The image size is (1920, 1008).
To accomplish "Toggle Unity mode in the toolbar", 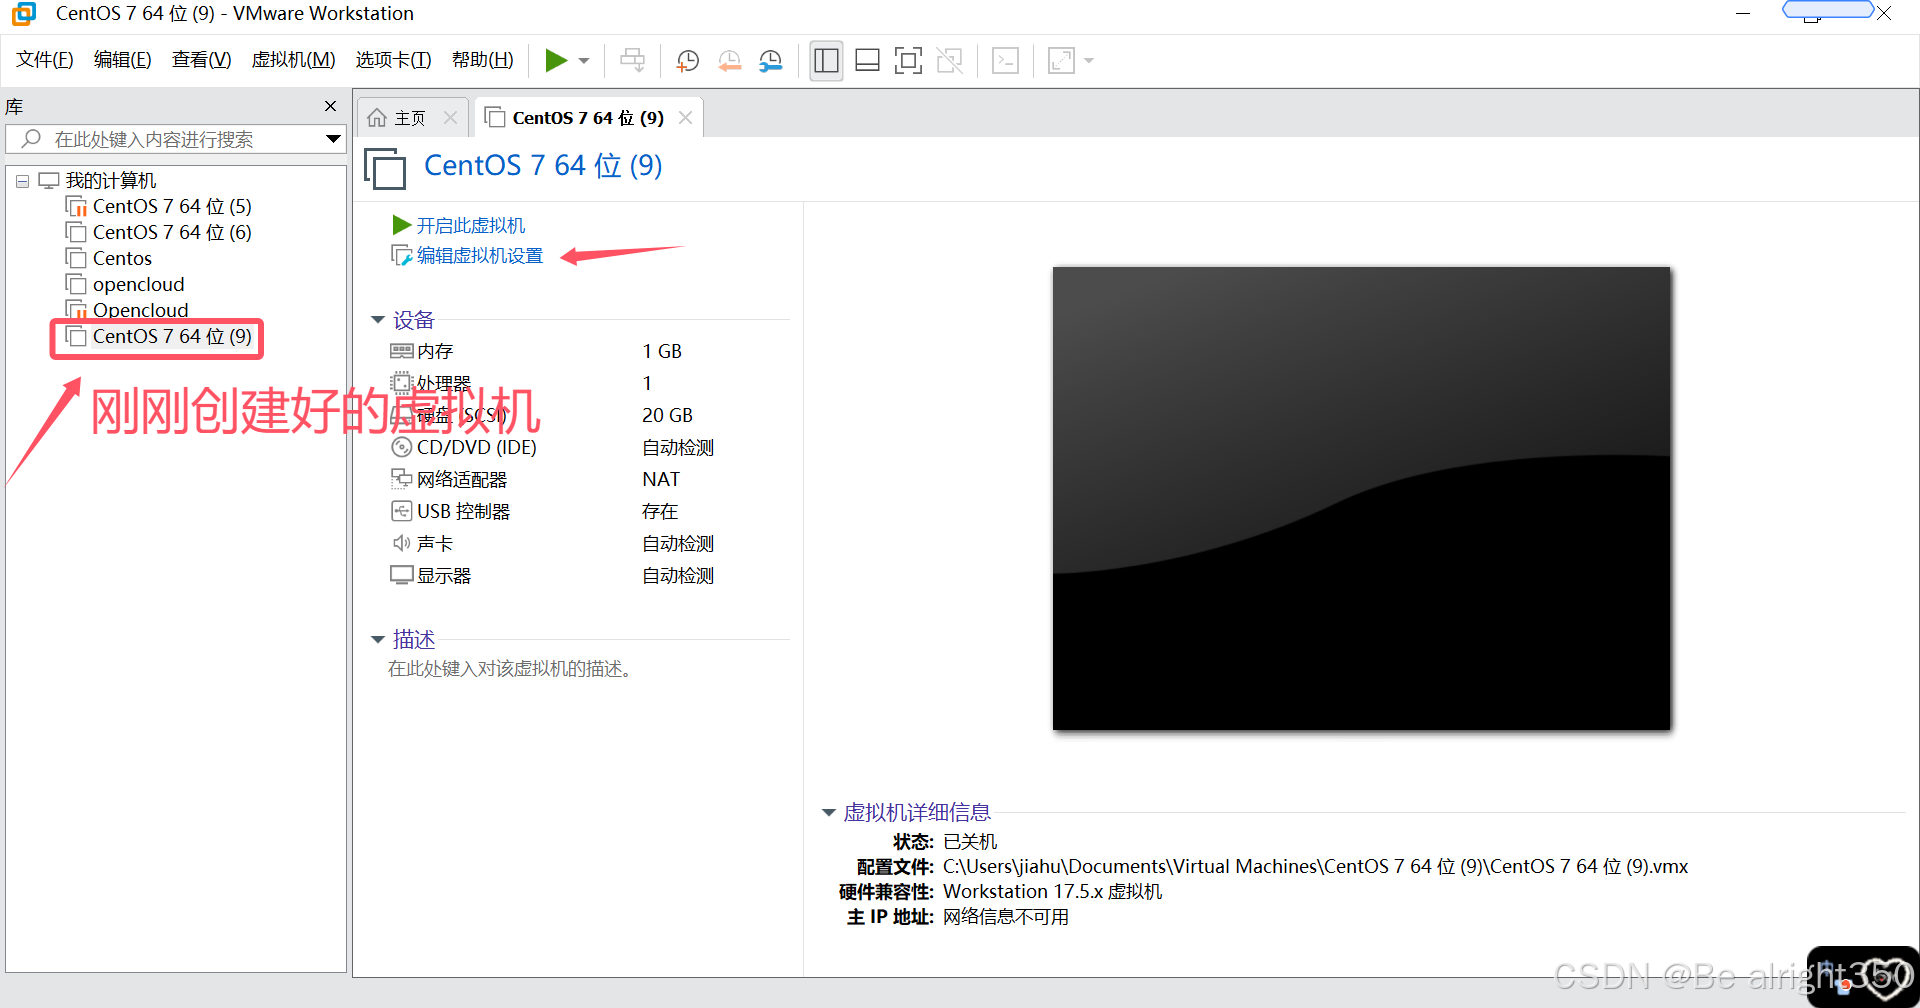I will point(949,60).
